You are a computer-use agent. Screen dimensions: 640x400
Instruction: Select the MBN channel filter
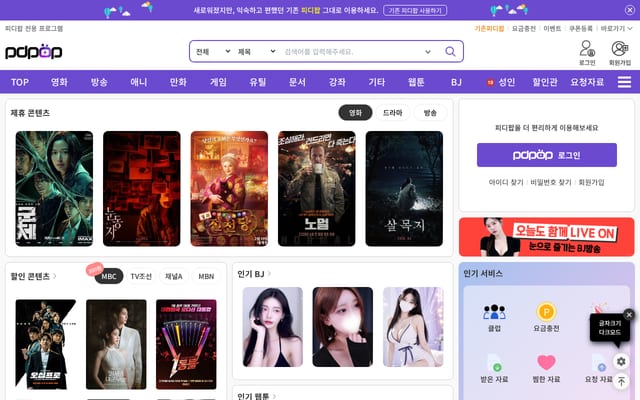[206, 276]
